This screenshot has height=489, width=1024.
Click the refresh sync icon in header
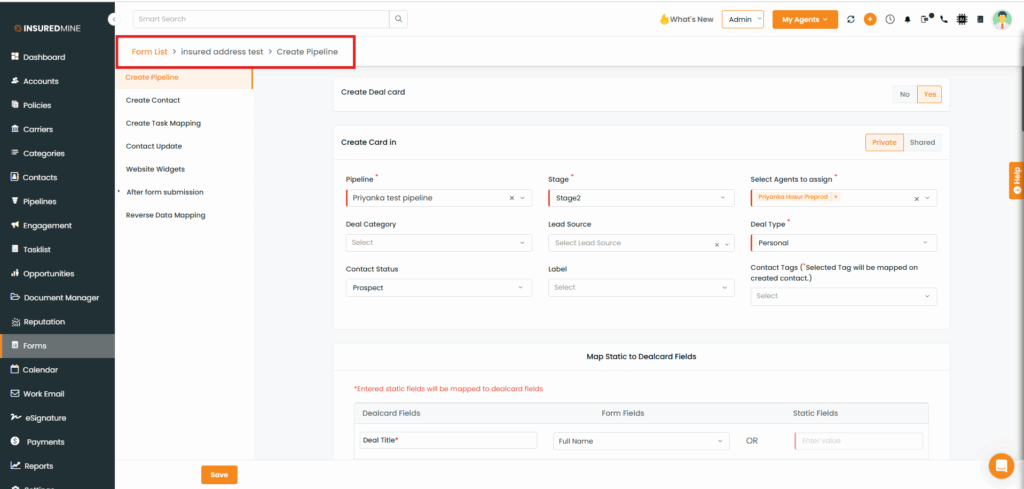(850, 19)
